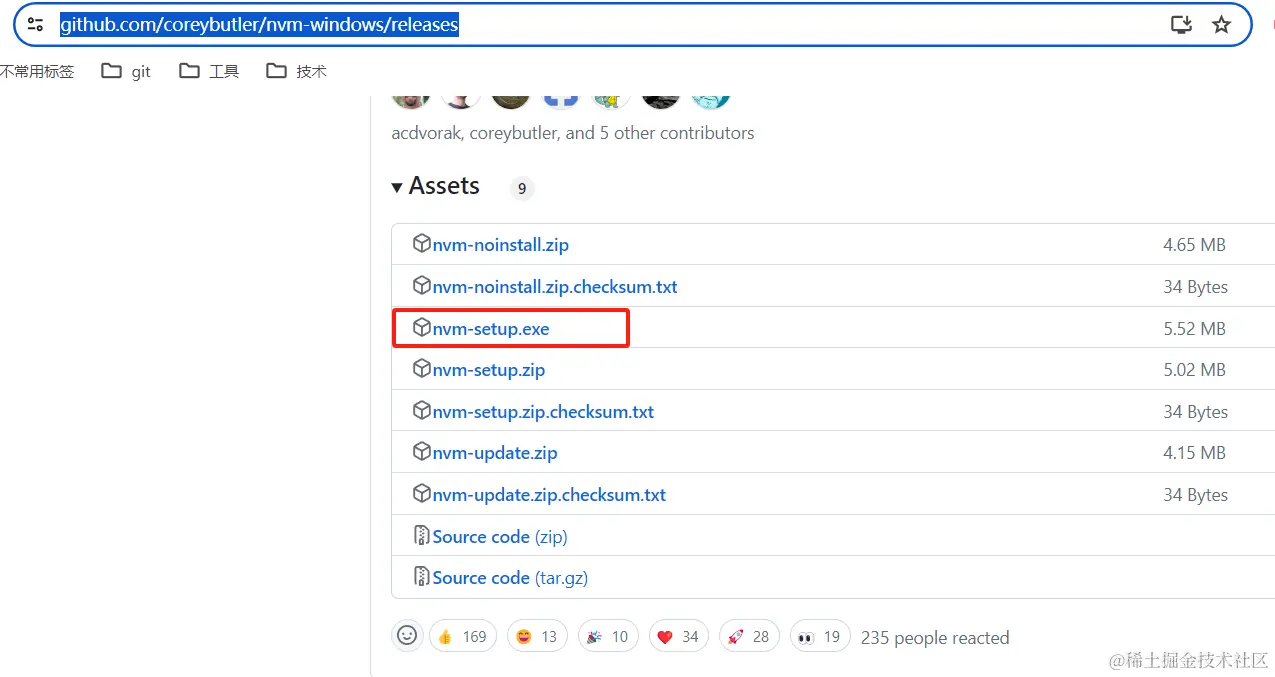Open the git bookmarks folder

[x=126, y=71]
